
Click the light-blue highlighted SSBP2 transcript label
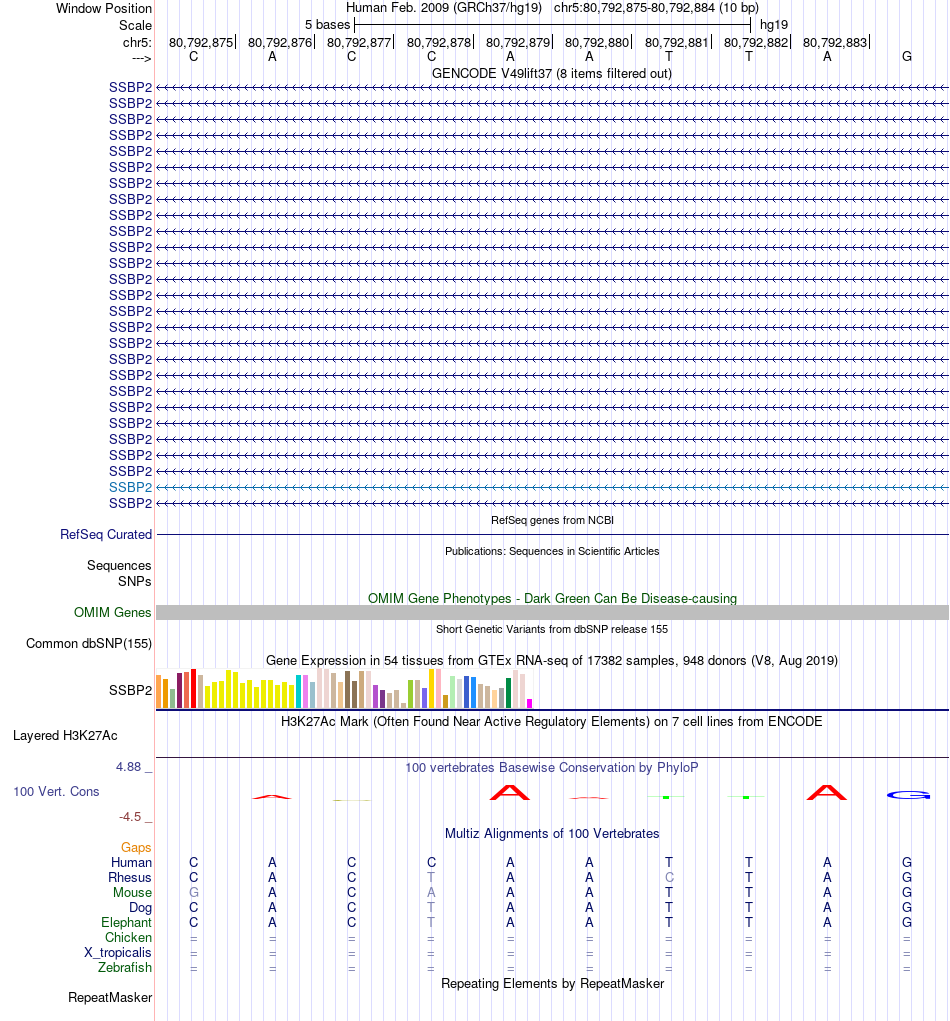[x=130, y=487]
